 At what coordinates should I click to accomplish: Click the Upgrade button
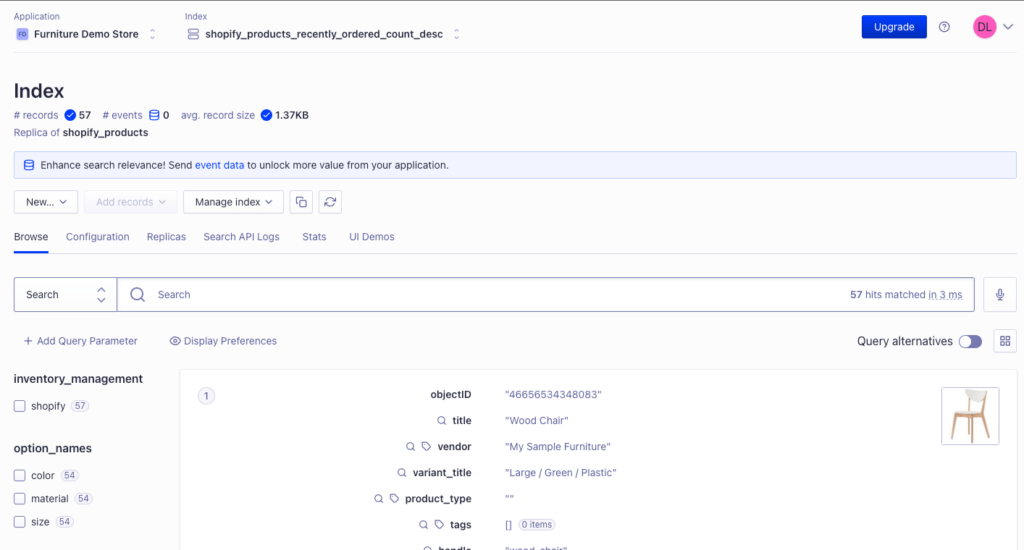894,27
